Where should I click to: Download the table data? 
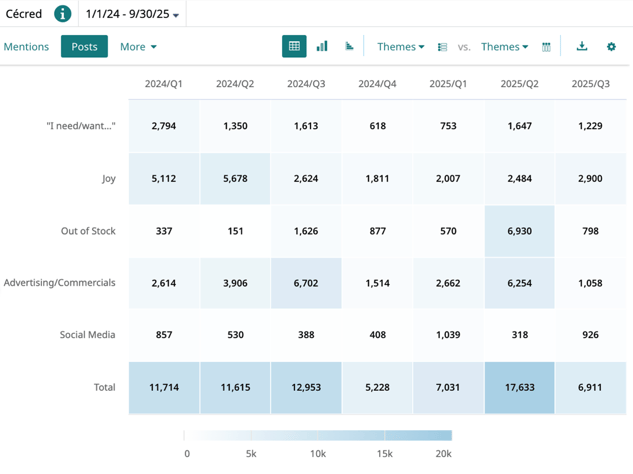coord(582,46)
